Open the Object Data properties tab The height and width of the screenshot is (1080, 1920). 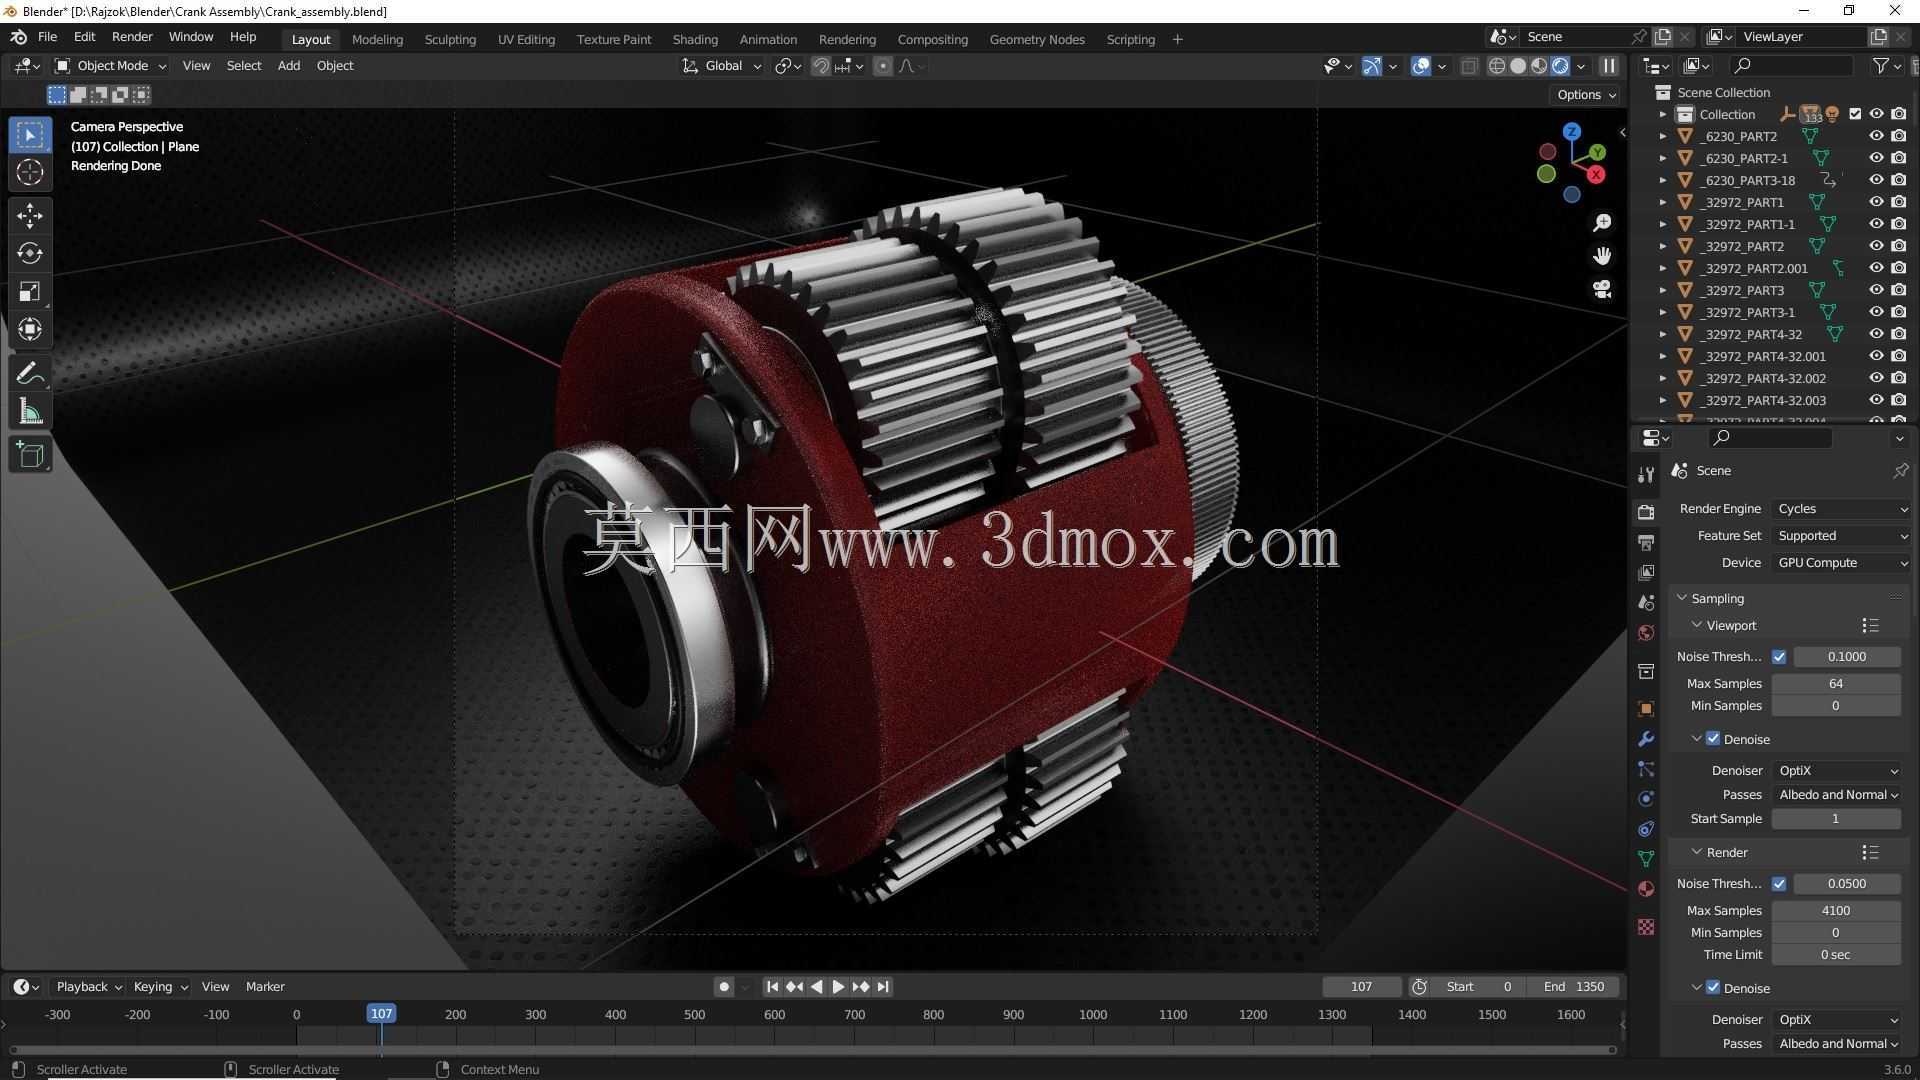tap(1646, 859)
